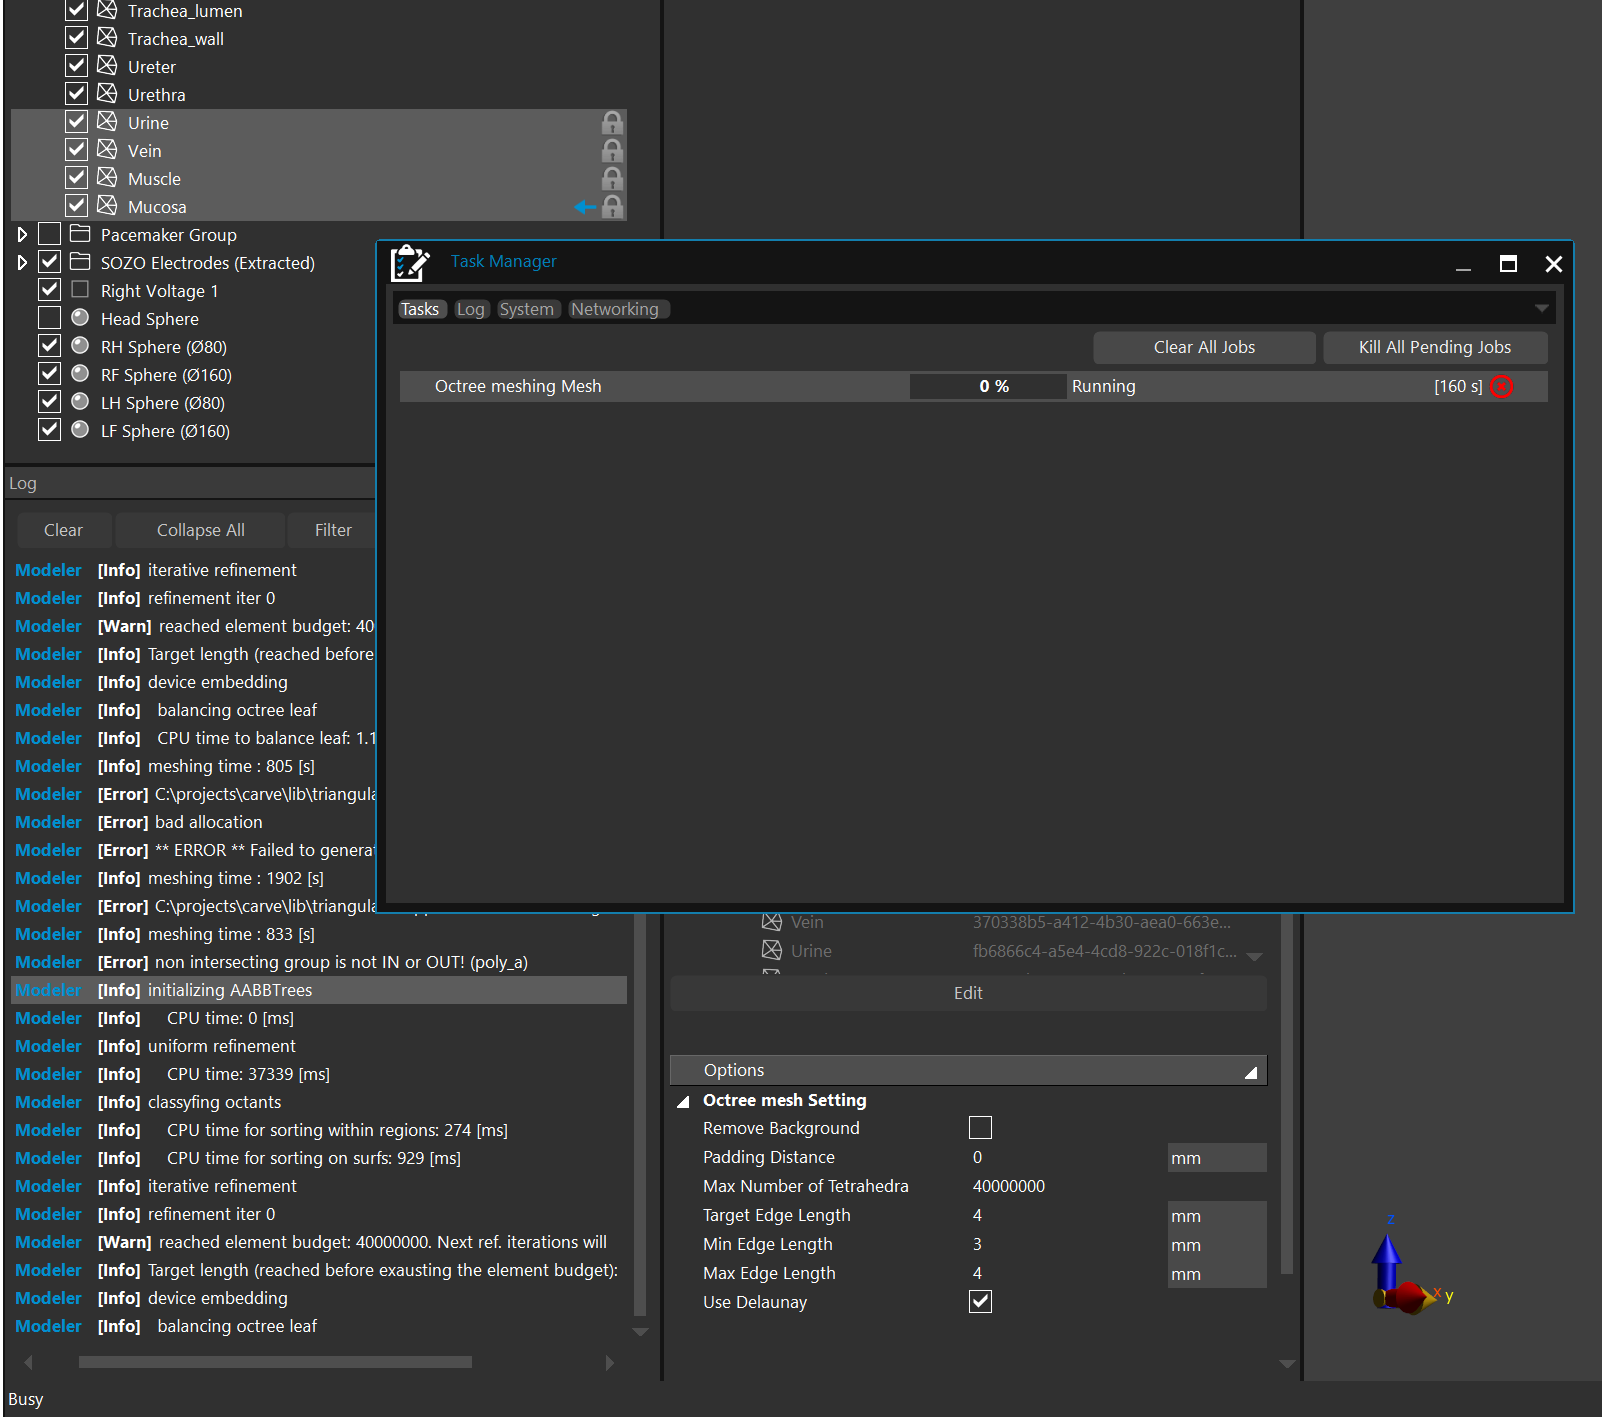Click the Edit button below entity list
The height and width of the screenshot is (1417, 1602).
point(968,993)
